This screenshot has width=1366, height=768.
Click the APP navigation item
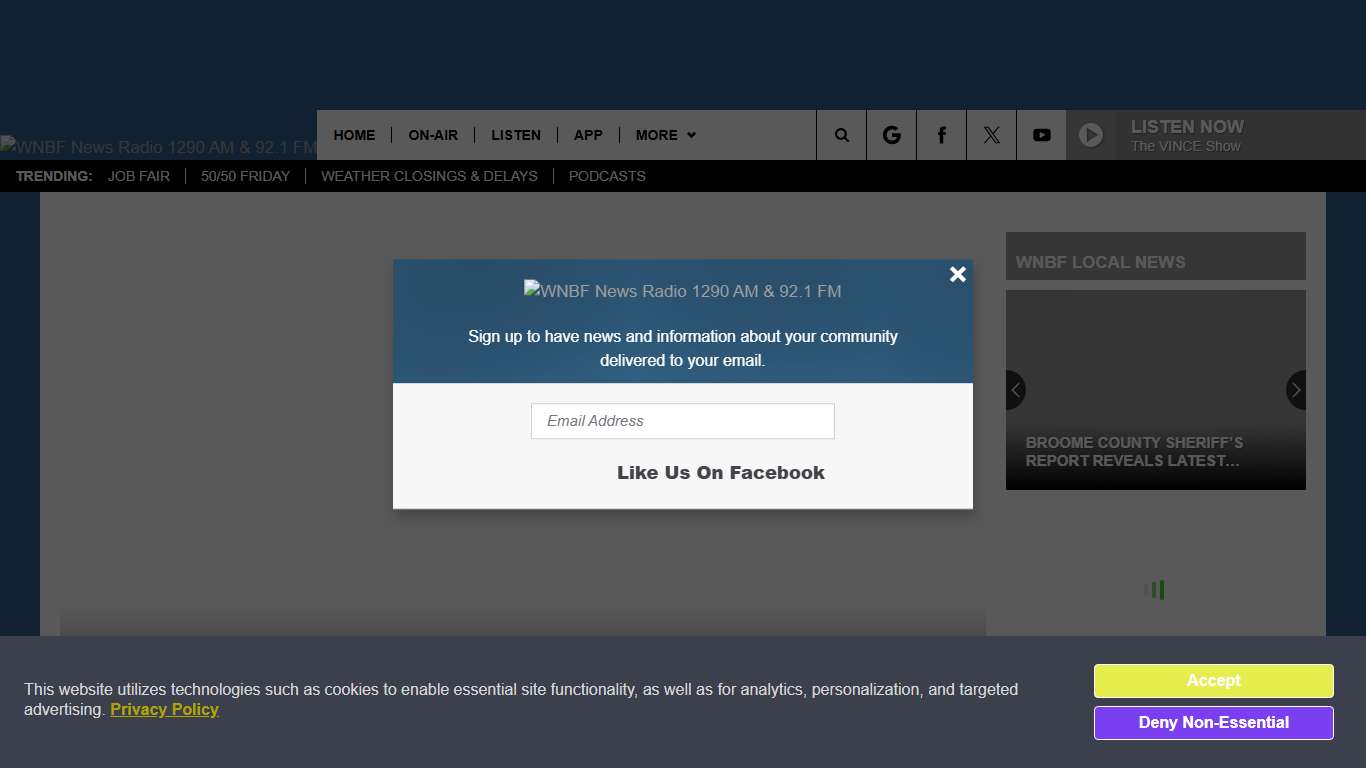tap(588, 135)
